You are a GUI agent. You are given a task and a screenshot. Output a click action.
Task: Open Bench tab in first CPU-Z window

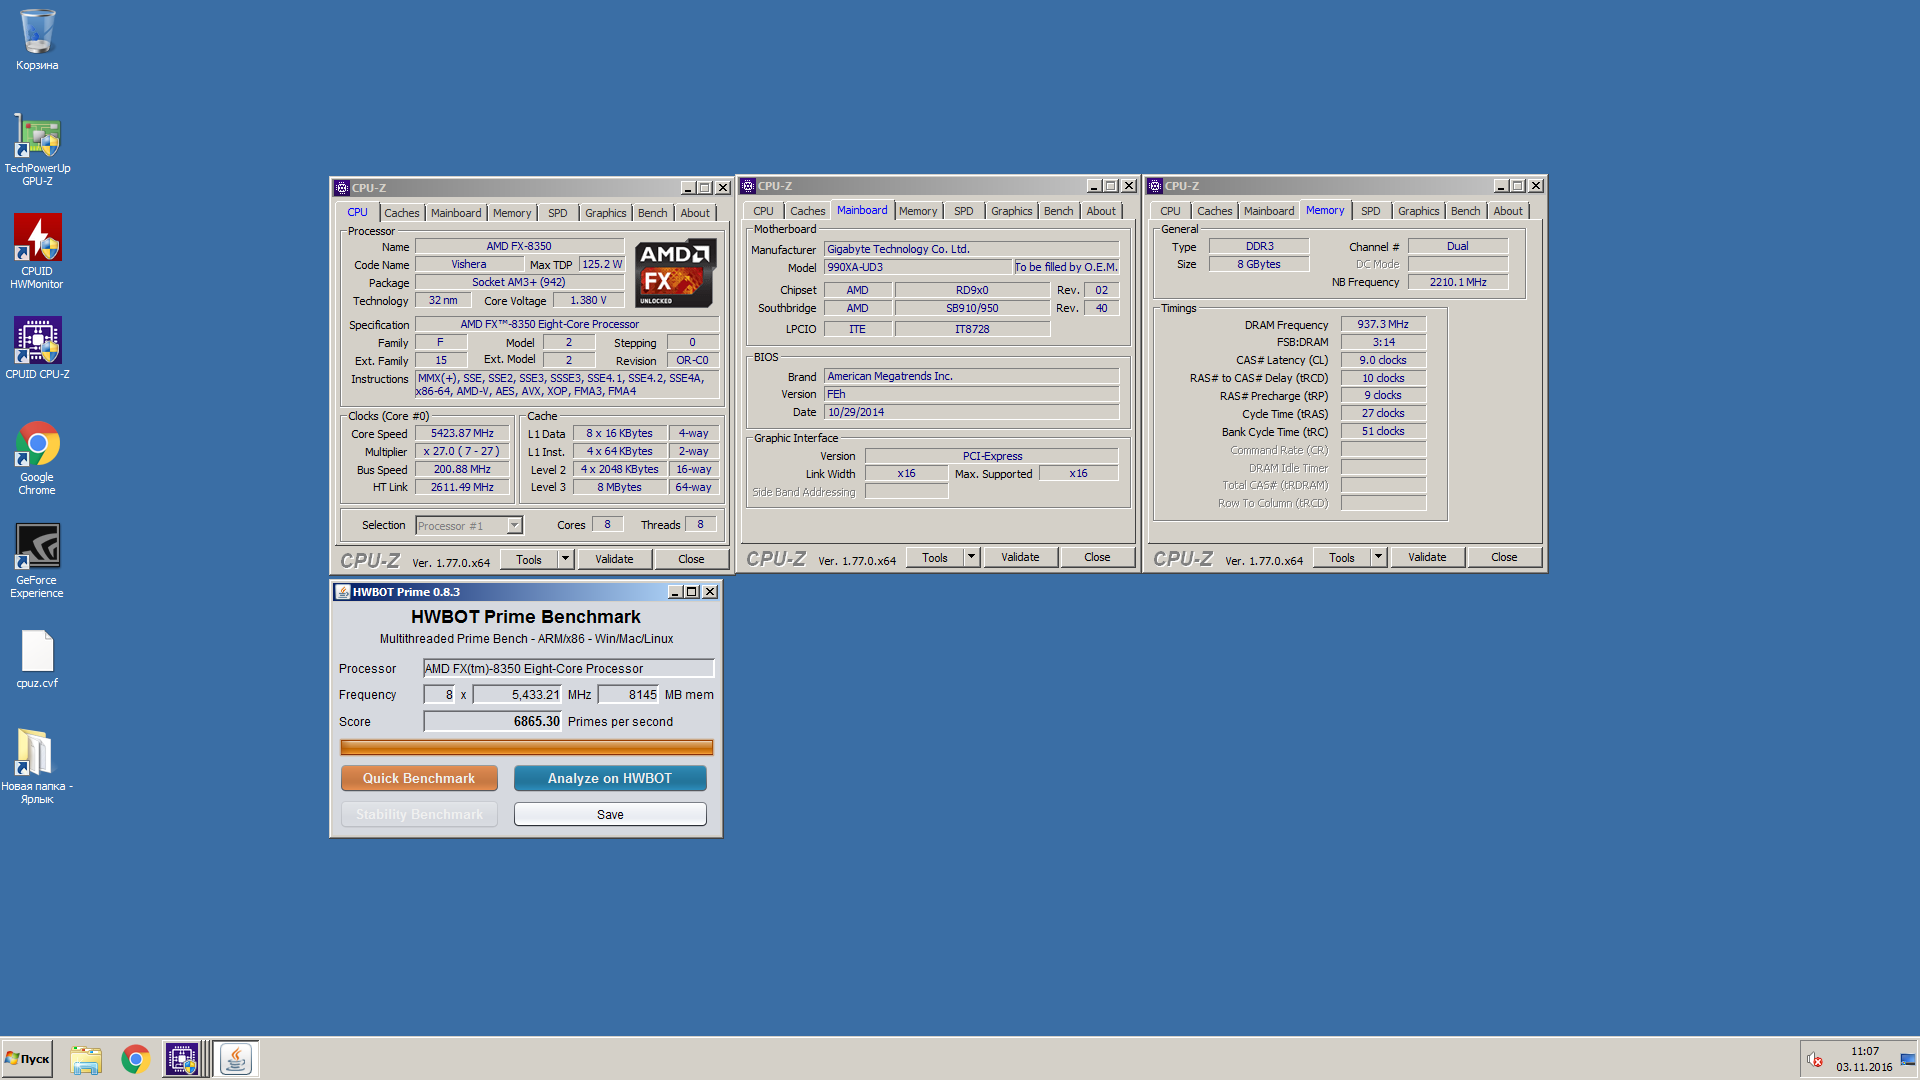652,213
